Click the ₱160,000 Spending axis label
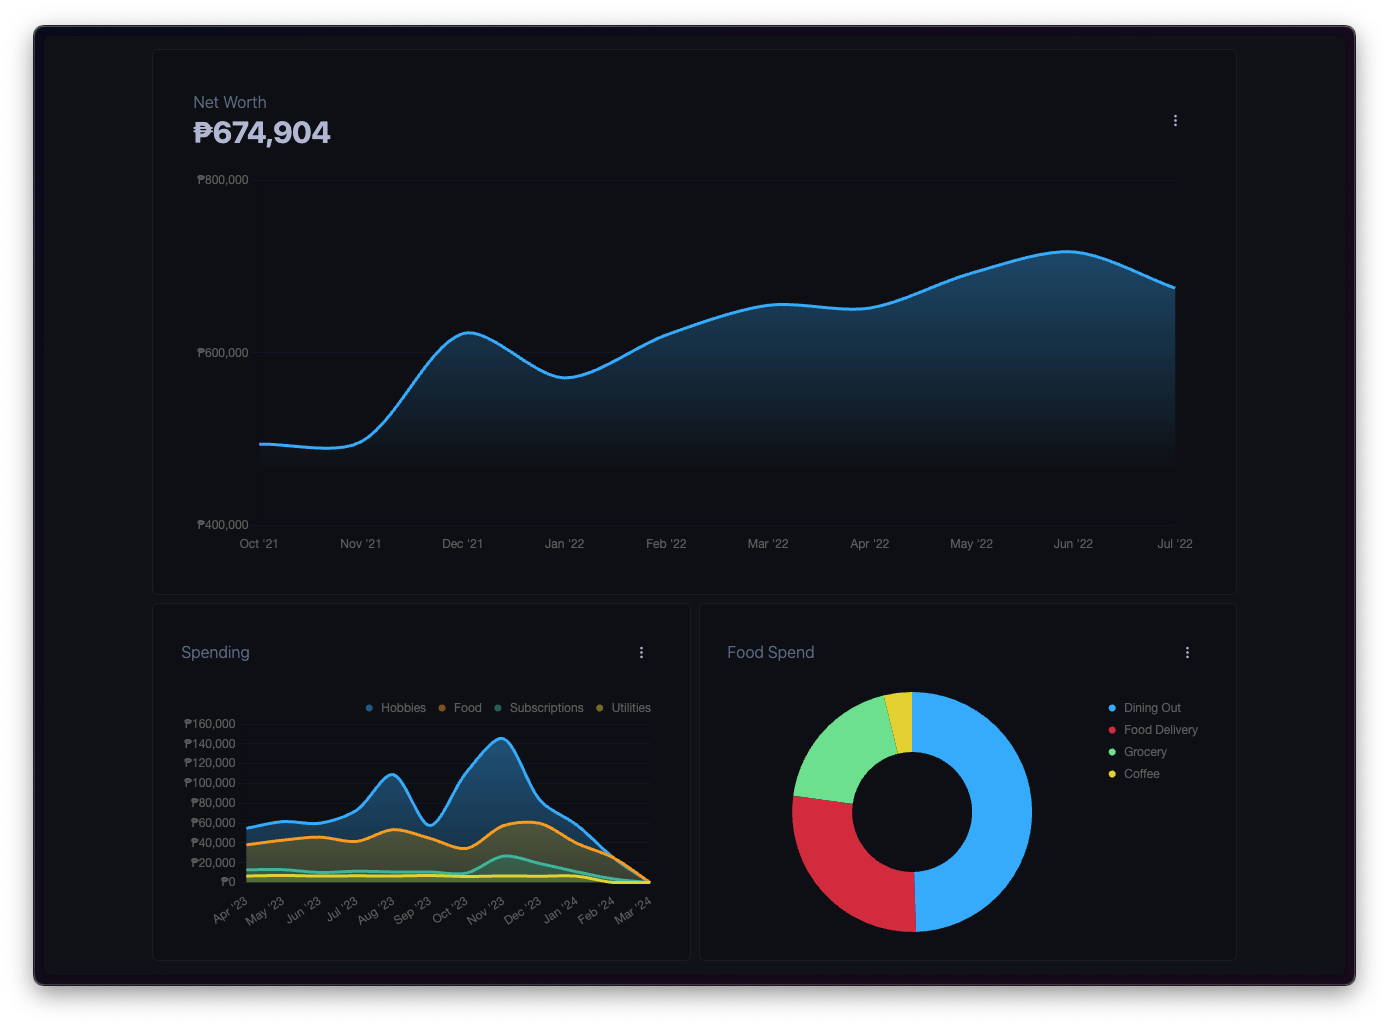Image resolution: width=1389 pixels, height=1027 pixels. pyautogui.click(x=210, y=724)
